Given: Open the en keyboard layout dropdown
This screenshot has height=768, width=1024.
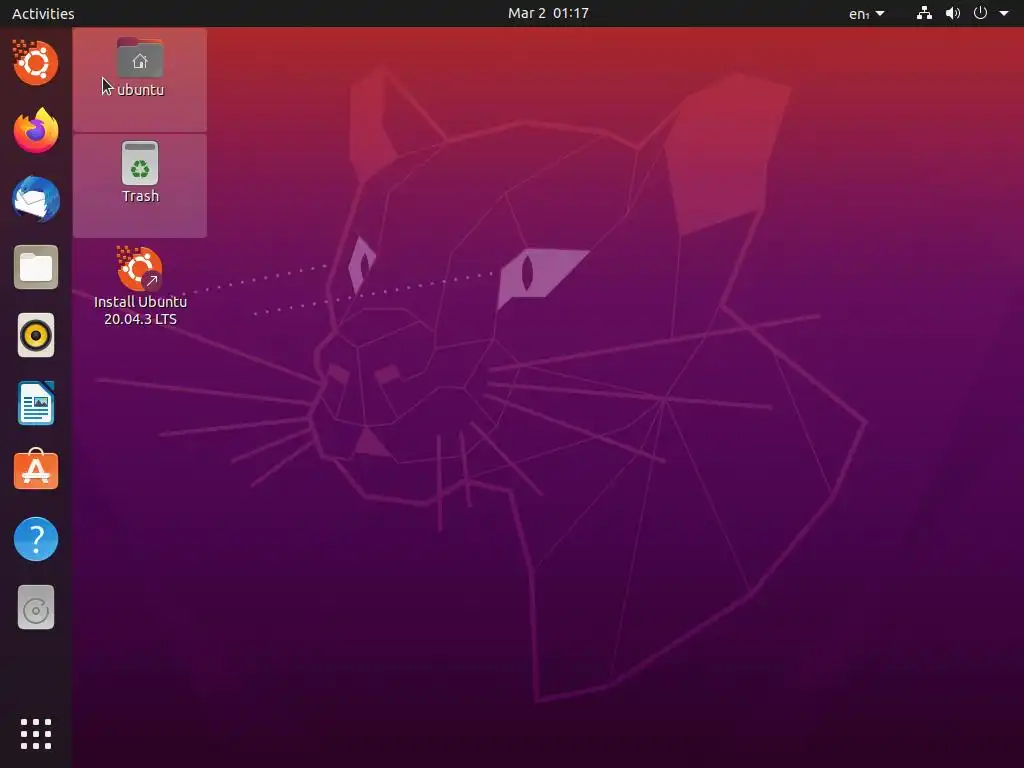Looking at the screenshot, I should 867,13.
